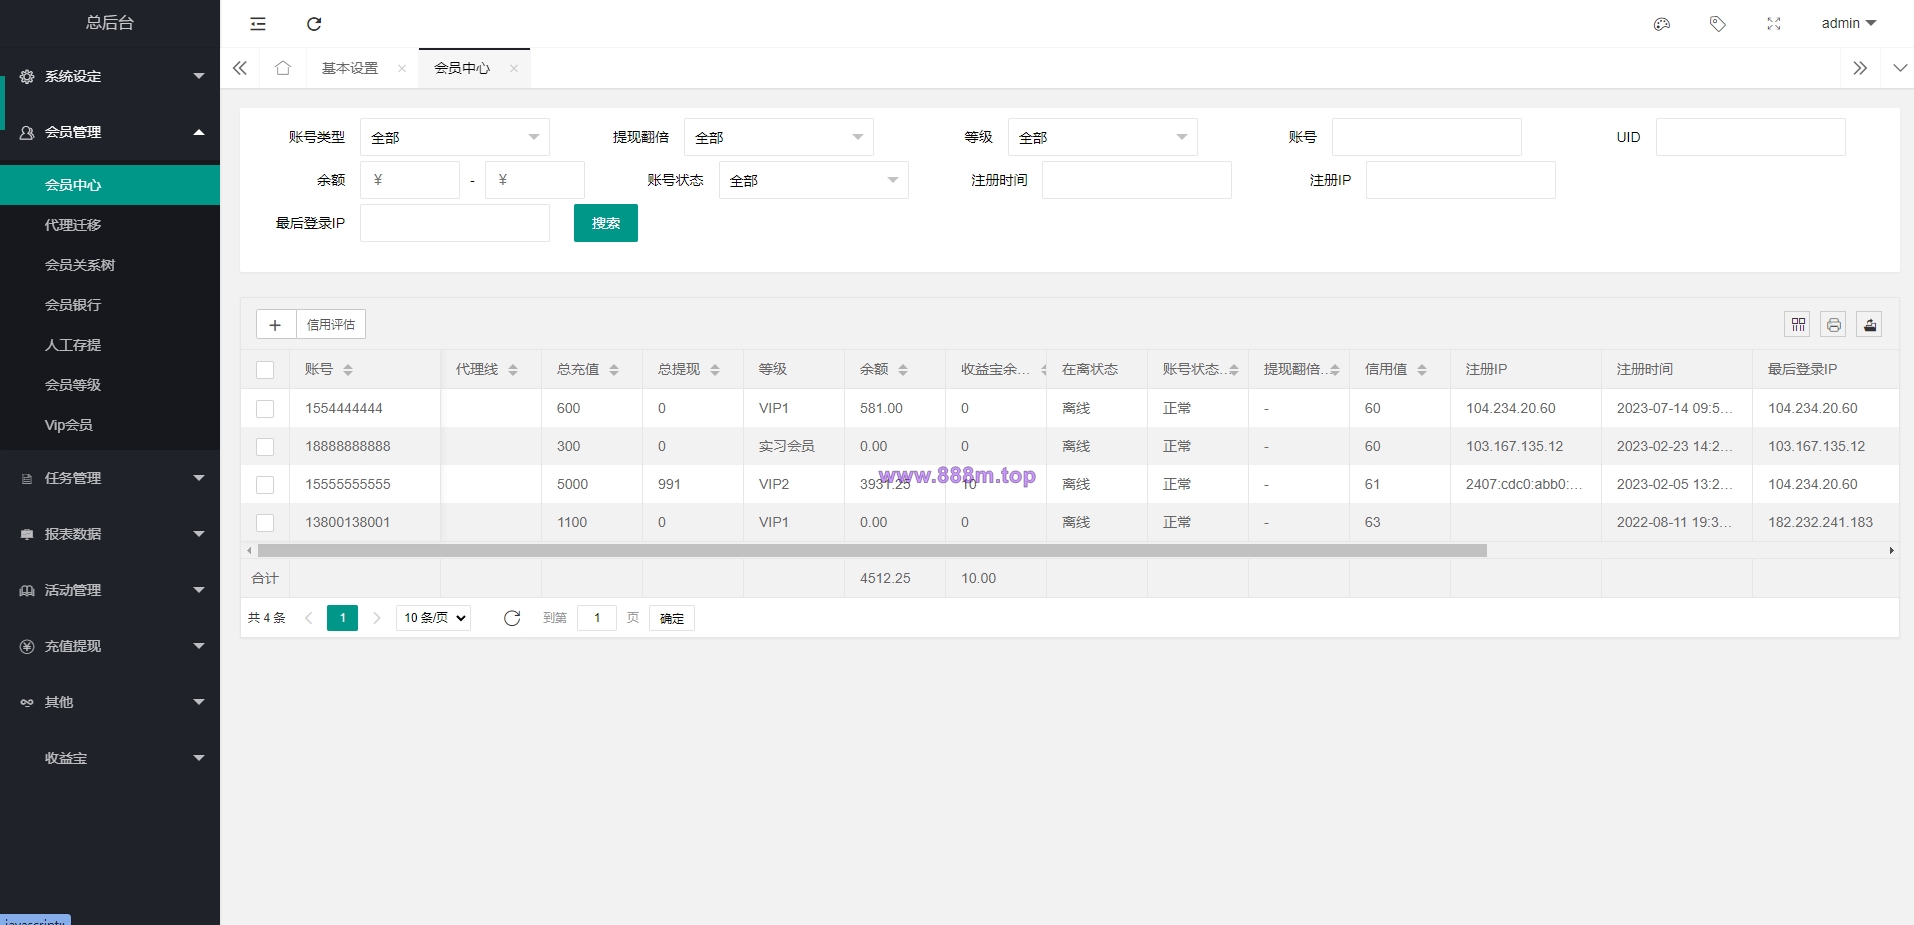Click the 信用评估 button

(x=331, y=325)
